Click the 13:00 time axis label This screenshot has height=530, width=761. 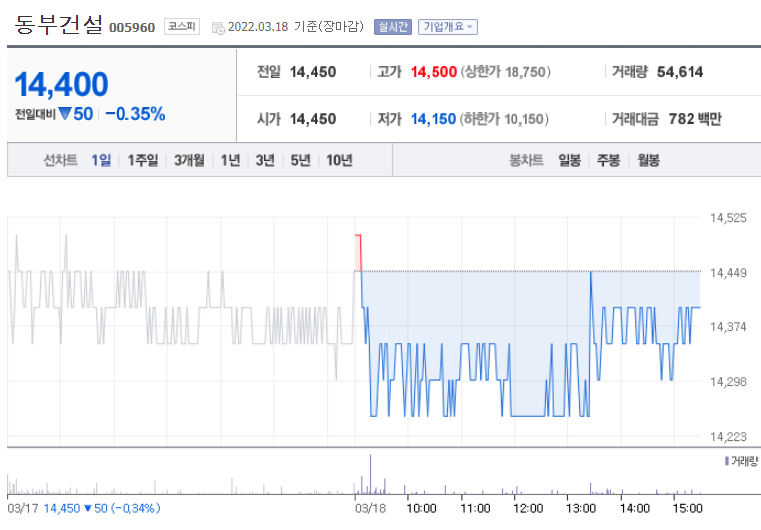pyautogui.click(x=581, y=508)
